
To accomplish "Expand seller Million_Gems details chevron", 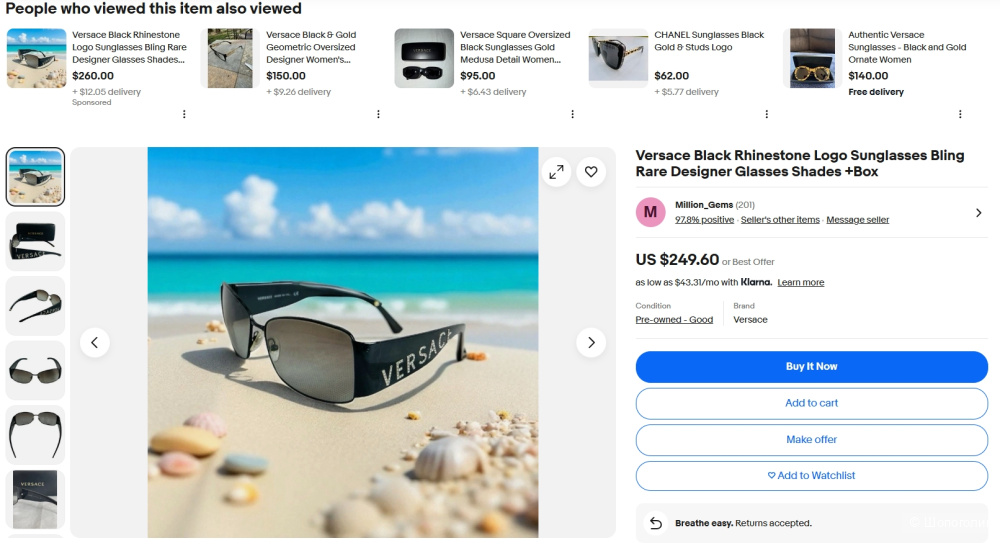I will pos(978,212).
